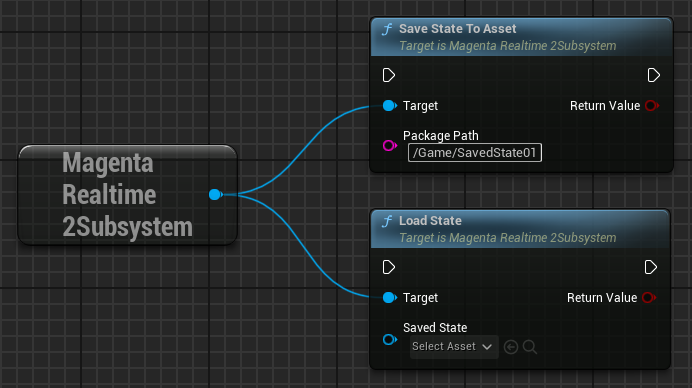Click the Package Path string pin
Viewport: 692px width, 388px height.
point(390,145)
